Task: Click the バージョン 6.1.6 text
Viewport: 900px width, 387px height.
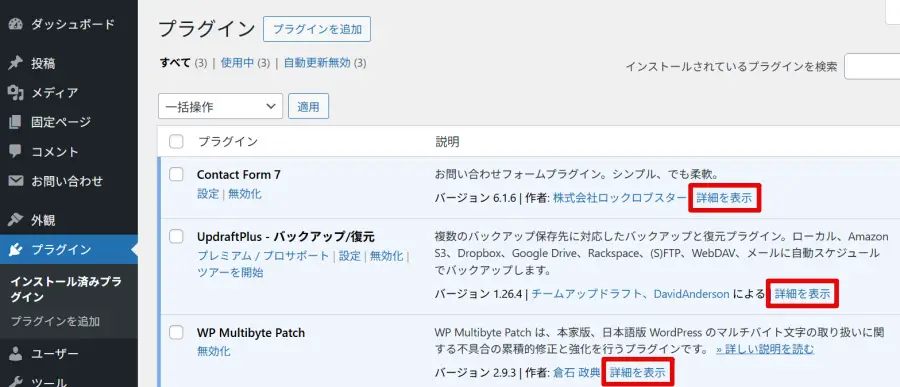Action: pos(476,198)
